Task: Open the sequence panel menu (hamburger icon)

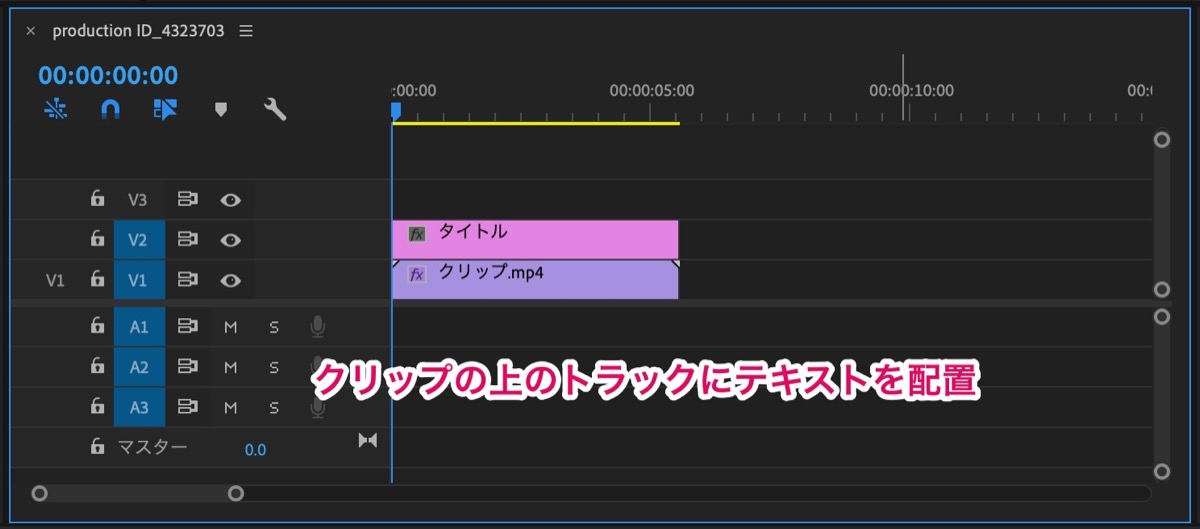Action: [246, 31]
